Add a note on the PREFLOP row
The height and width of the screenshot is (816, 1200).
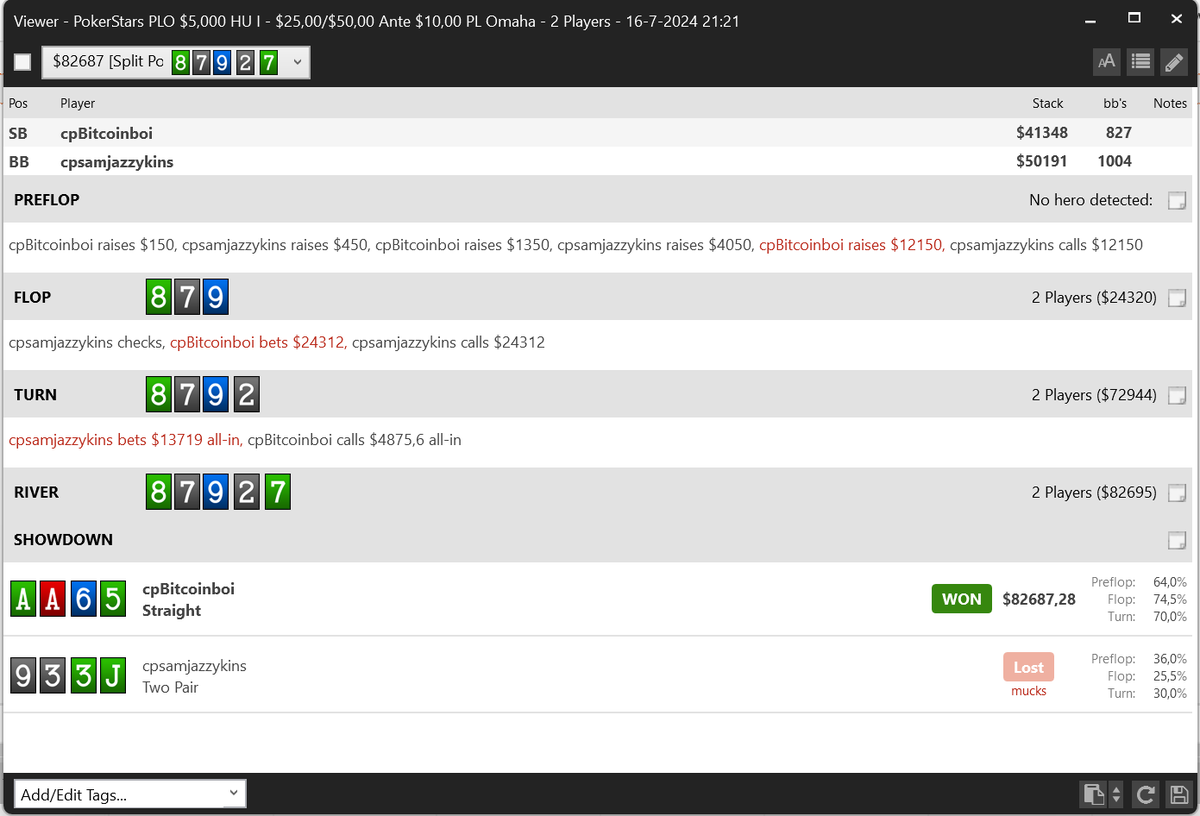point(1177,200)
